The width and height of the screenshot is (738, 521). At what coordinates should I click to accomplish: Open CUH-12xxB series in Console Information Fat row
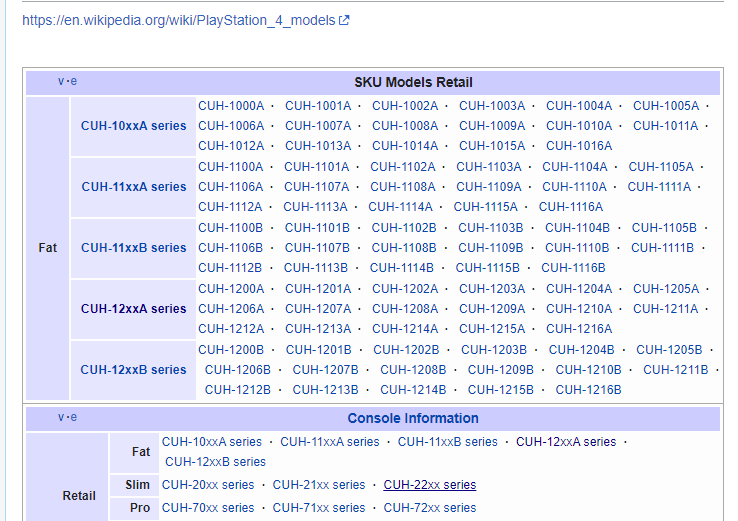(216, 462)
